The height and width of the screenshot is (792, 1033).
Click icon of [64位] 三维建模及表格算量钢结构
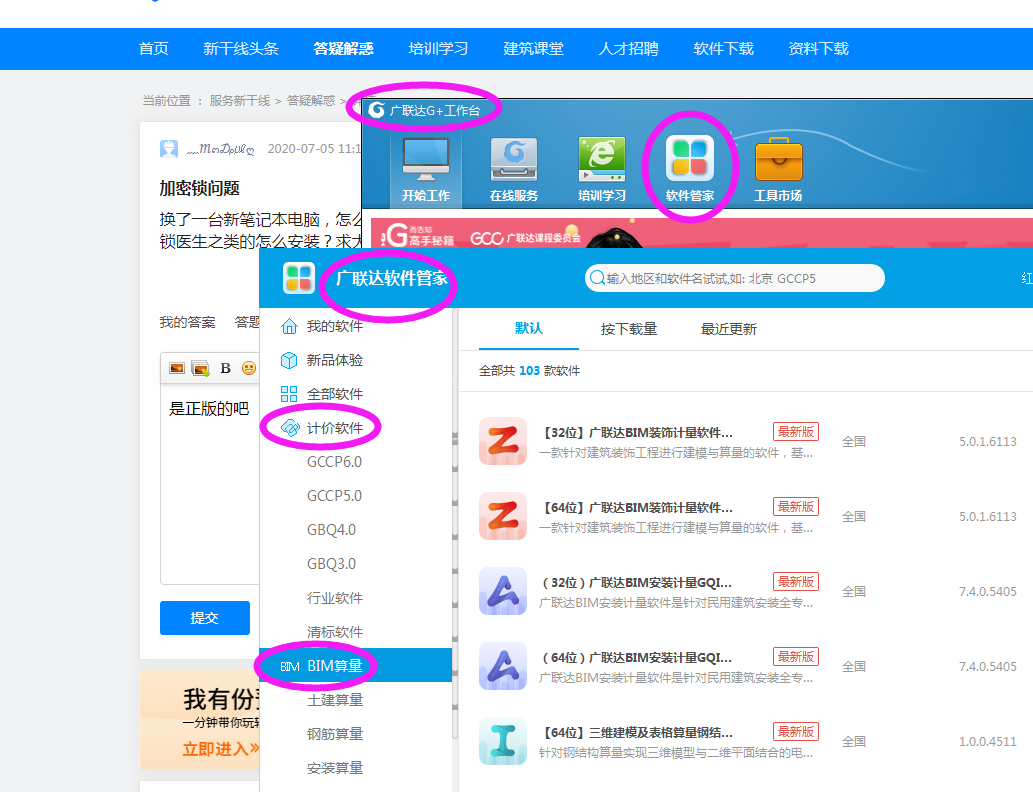pos(503,741)
